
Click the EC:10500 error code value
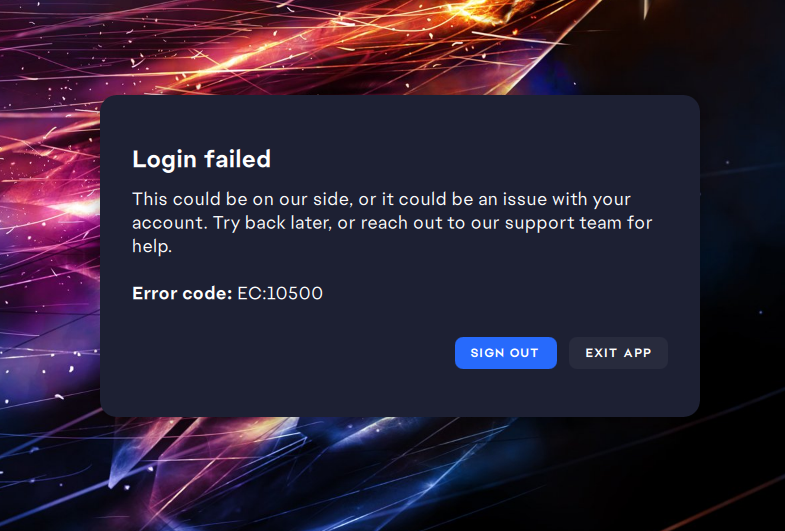point(280,294)
